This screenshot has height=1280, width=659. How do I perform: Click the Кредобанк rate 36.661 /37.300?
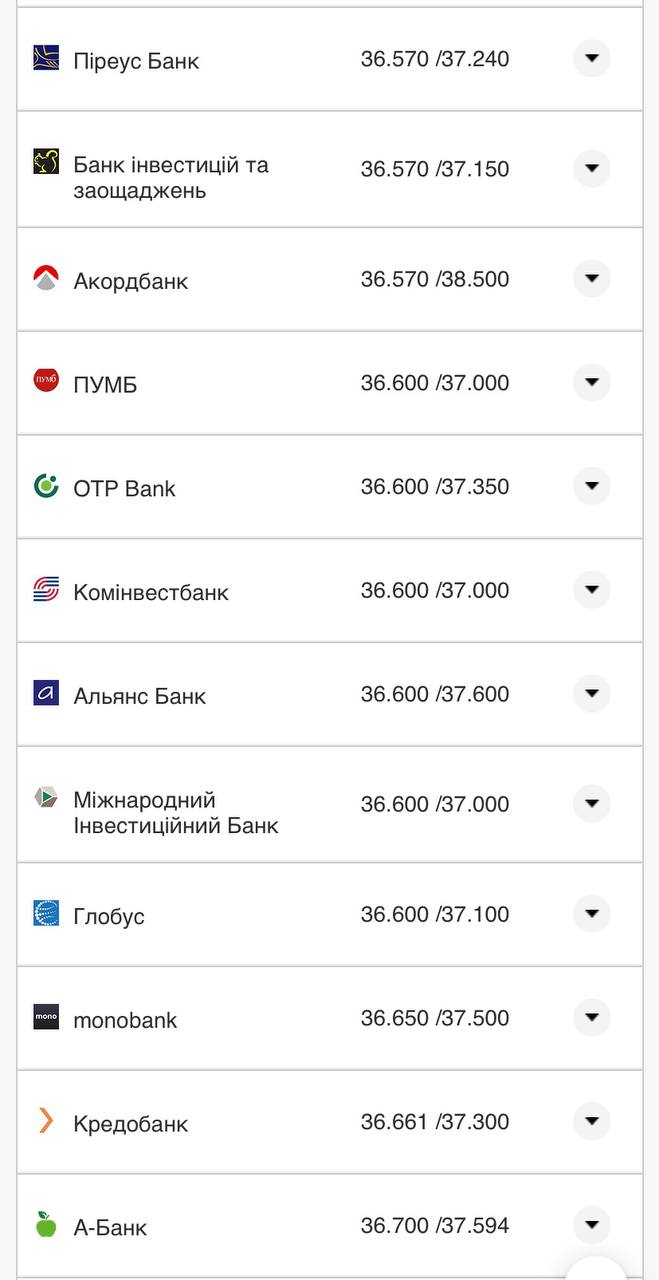tap(435, 1122)
